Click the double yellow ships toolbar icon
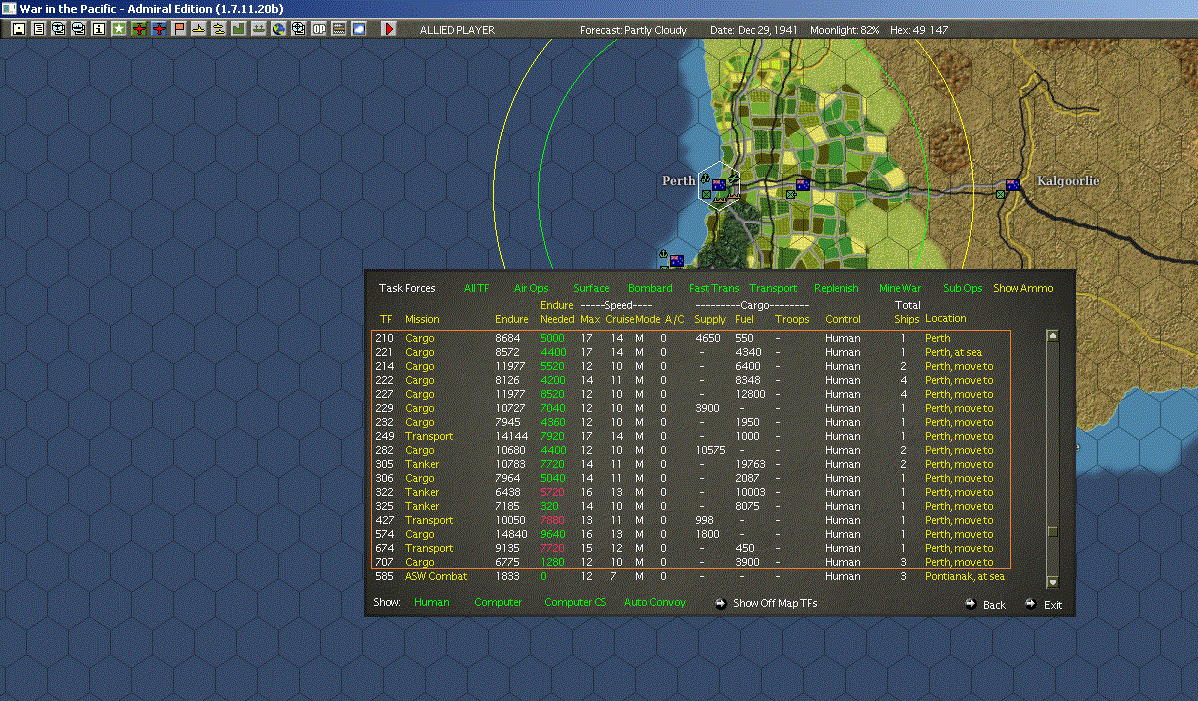The image size is (1198, 701). coord(219,29)
